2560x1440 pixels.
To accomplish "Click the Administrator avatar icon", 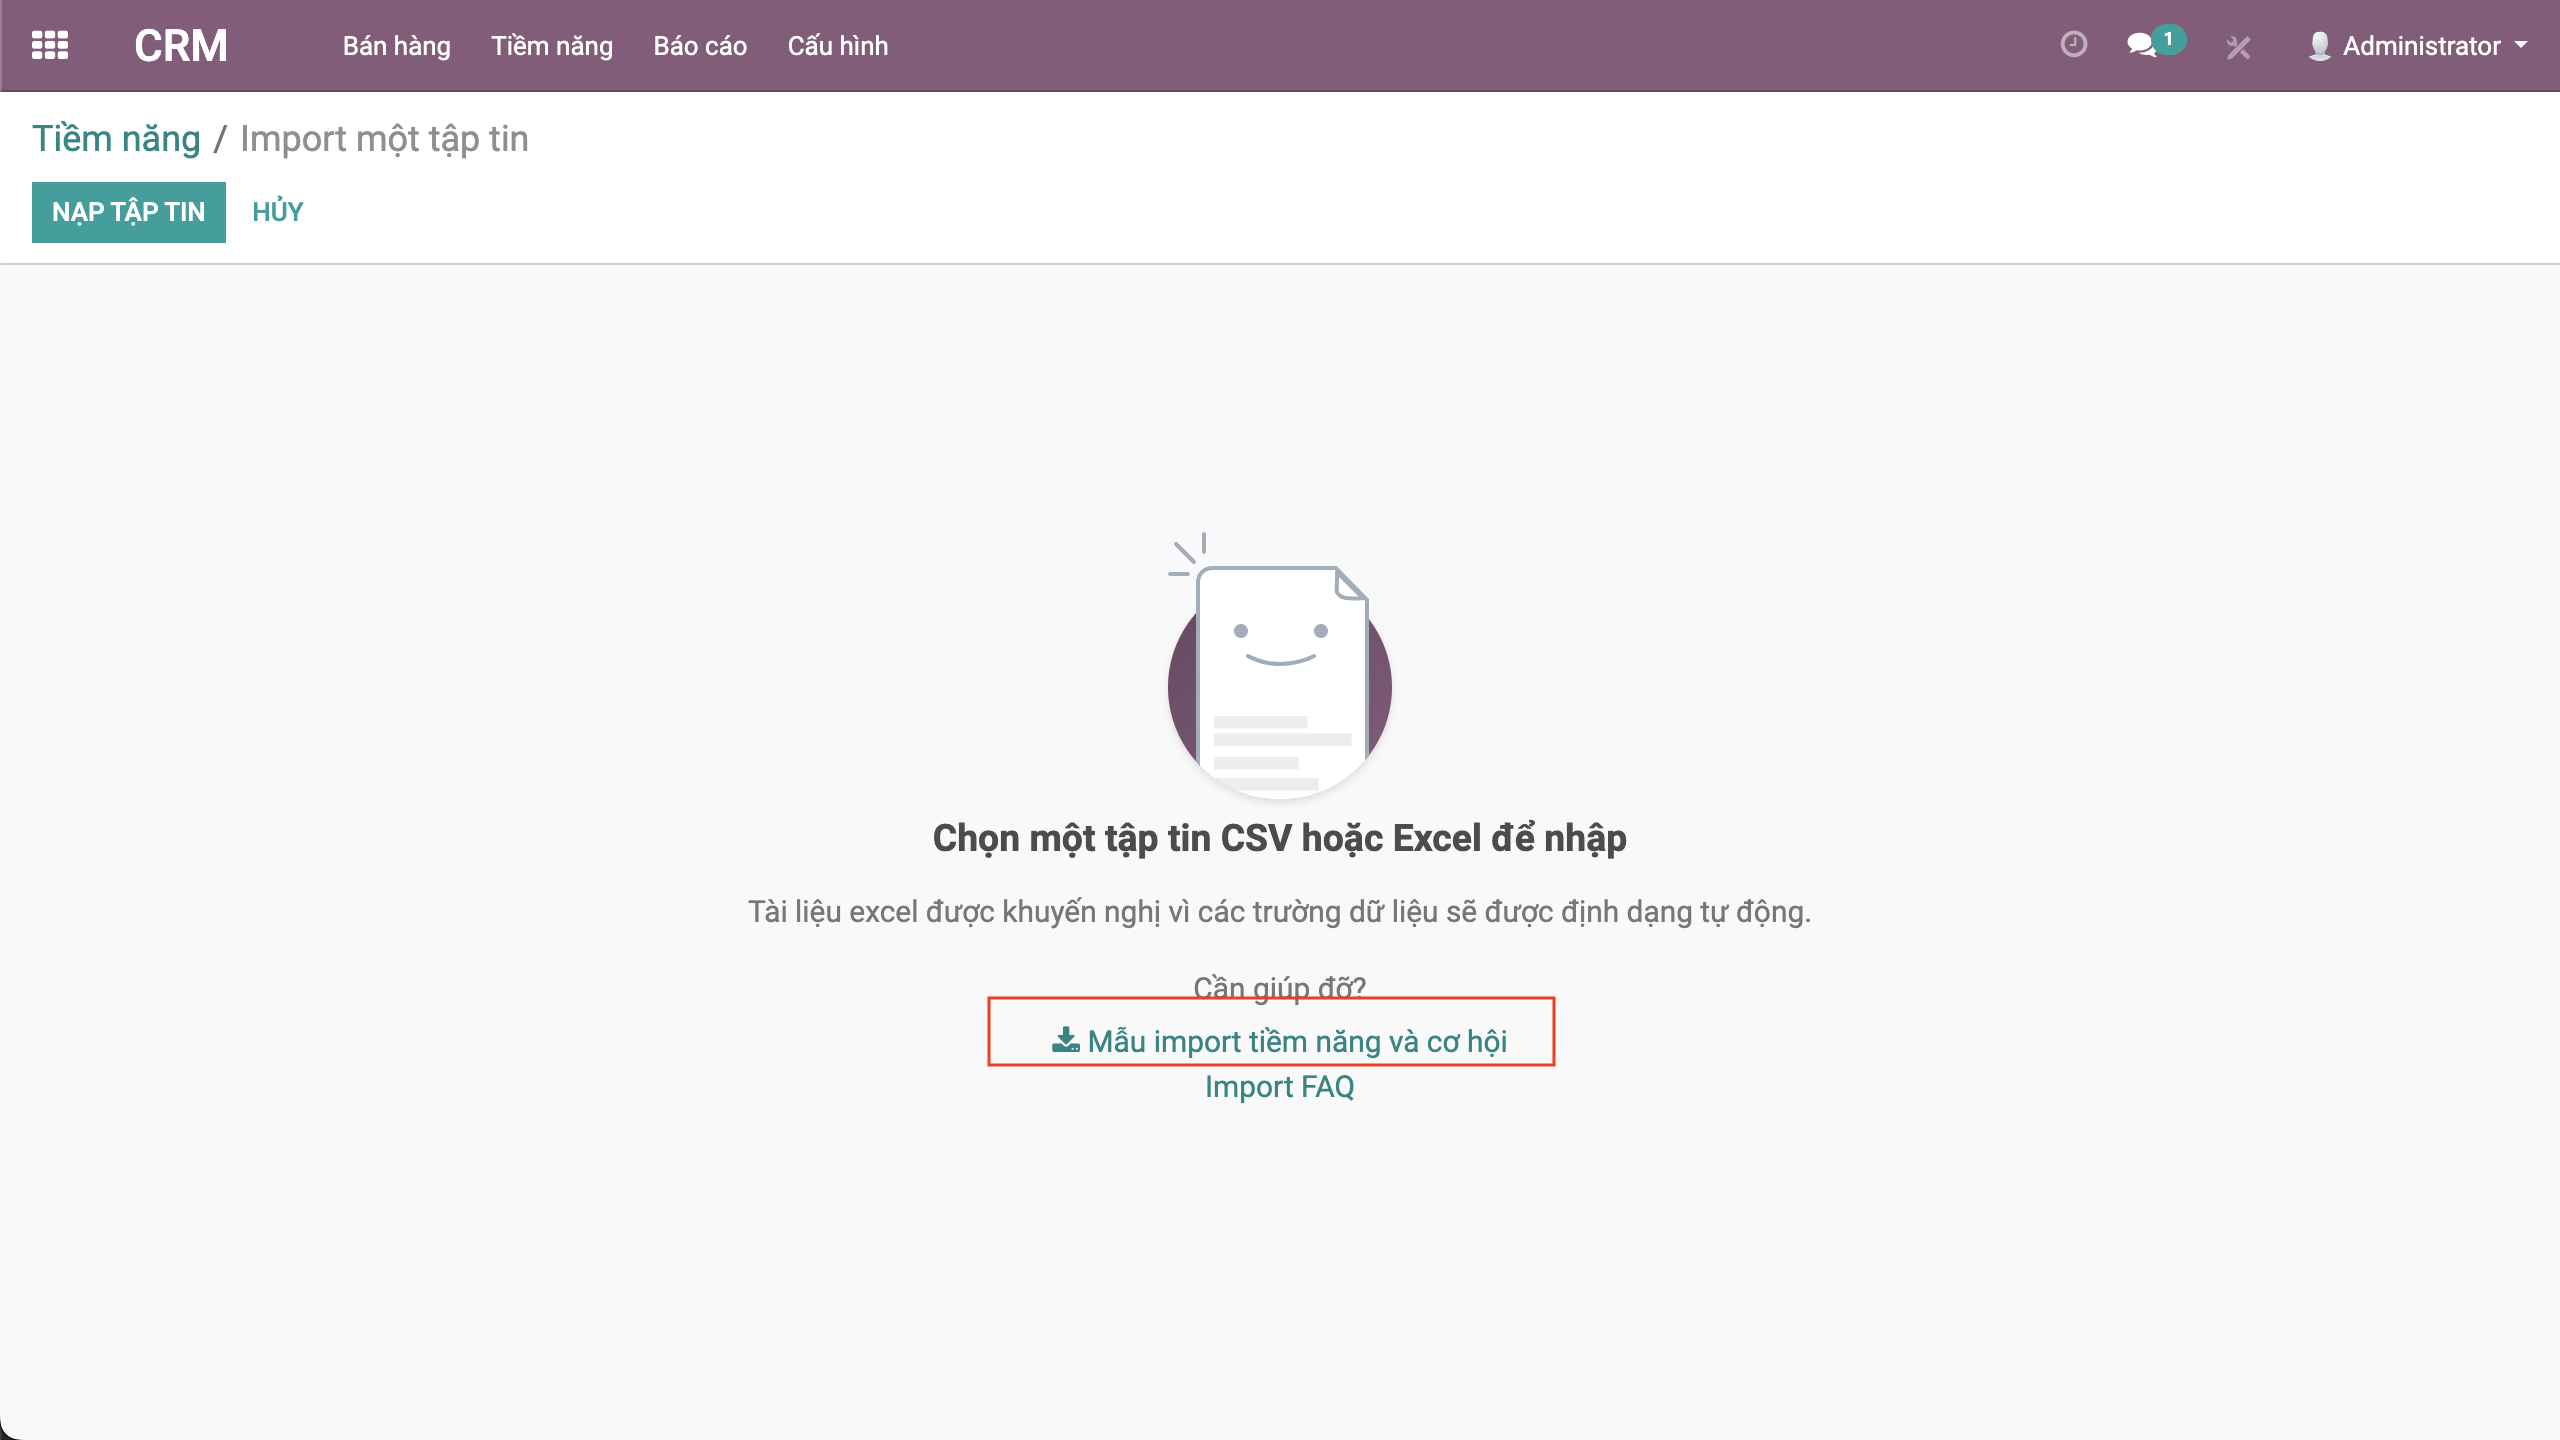I will click(x=2320, y=46).
